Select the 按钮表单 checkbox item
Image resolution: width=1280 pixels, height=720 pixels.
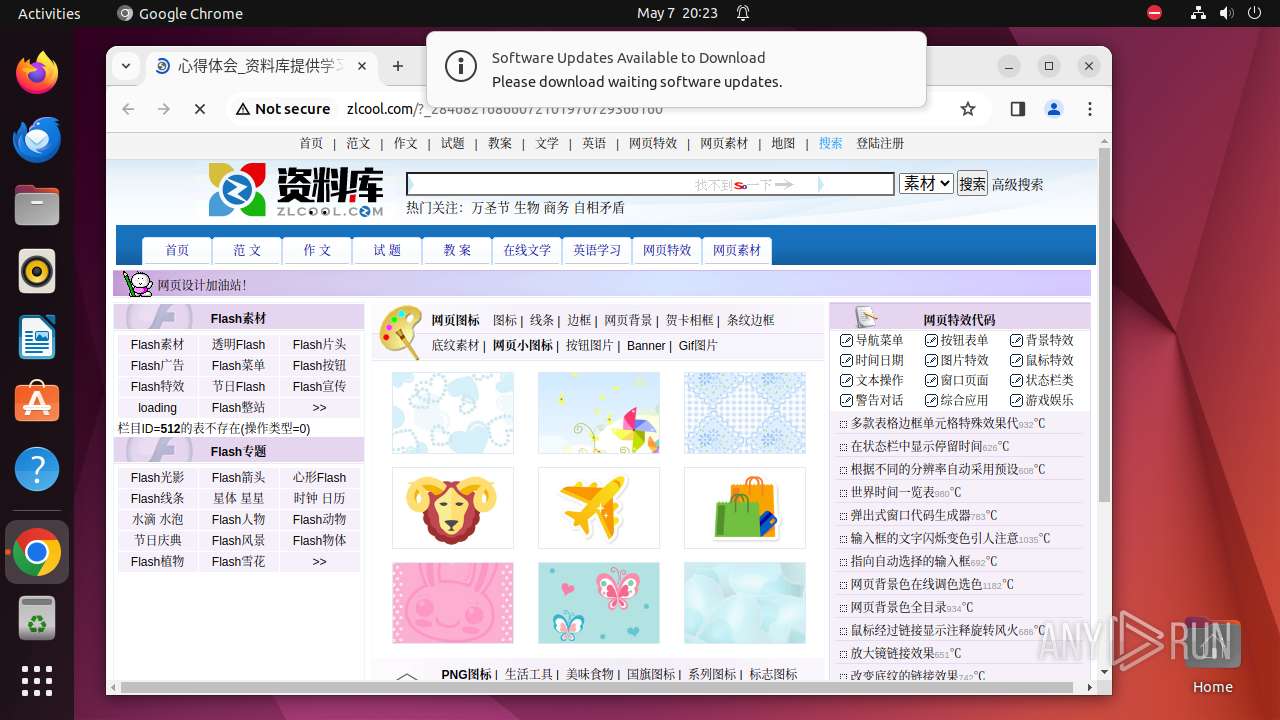click(957, 340)
